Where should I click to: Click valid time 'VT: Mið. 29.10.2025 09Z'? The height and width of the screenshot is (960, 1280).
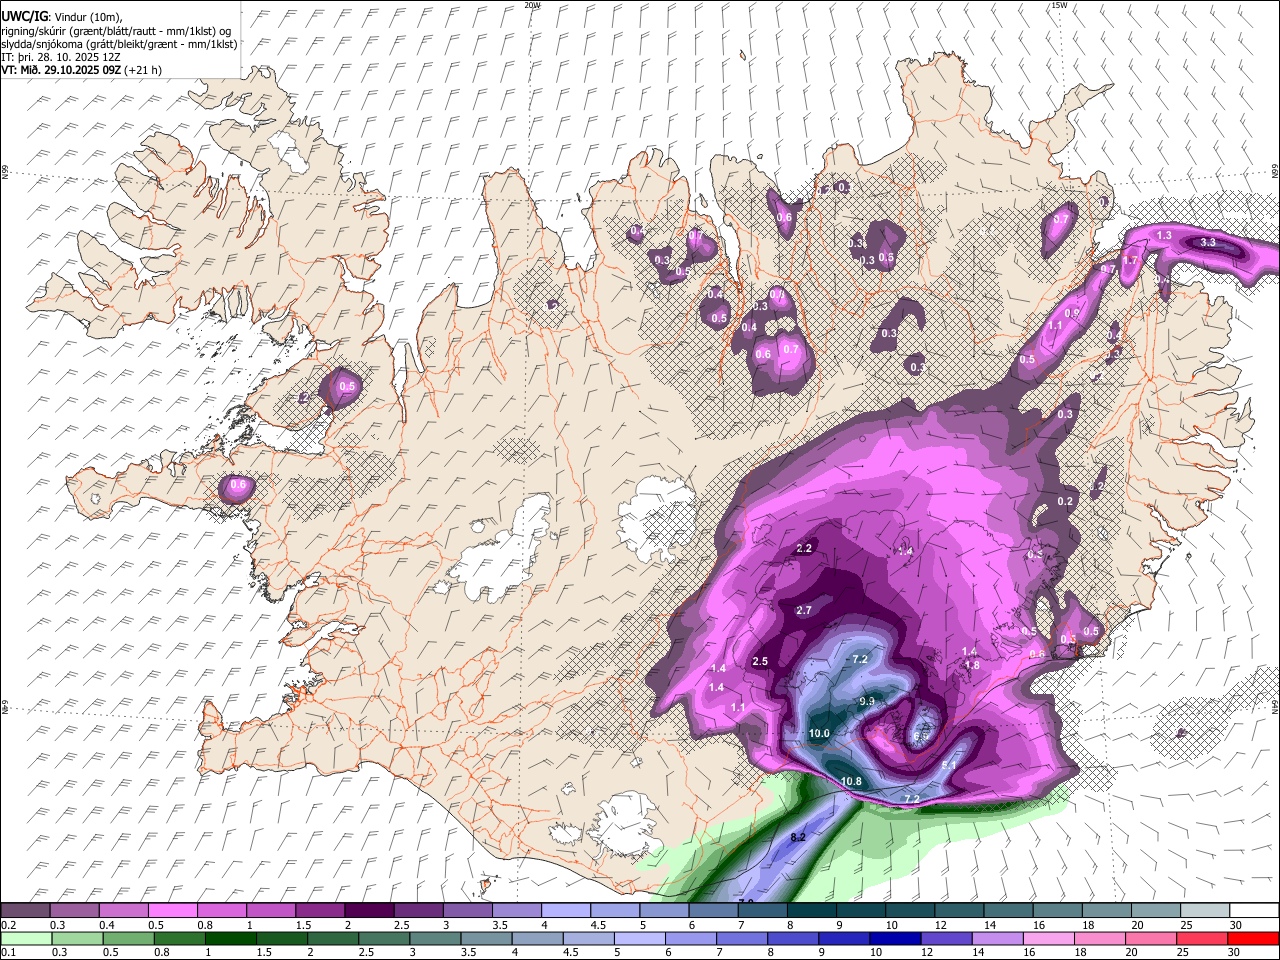point(61,70)
